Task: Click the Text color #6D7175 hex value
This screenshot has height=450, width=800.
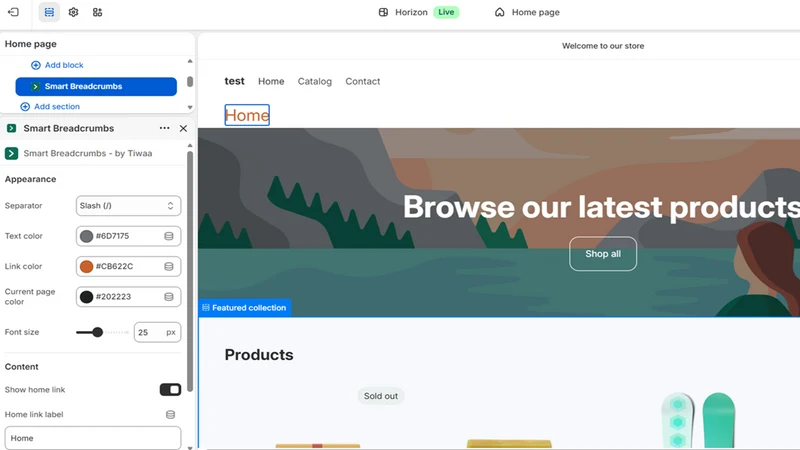Action: (113, 236)
